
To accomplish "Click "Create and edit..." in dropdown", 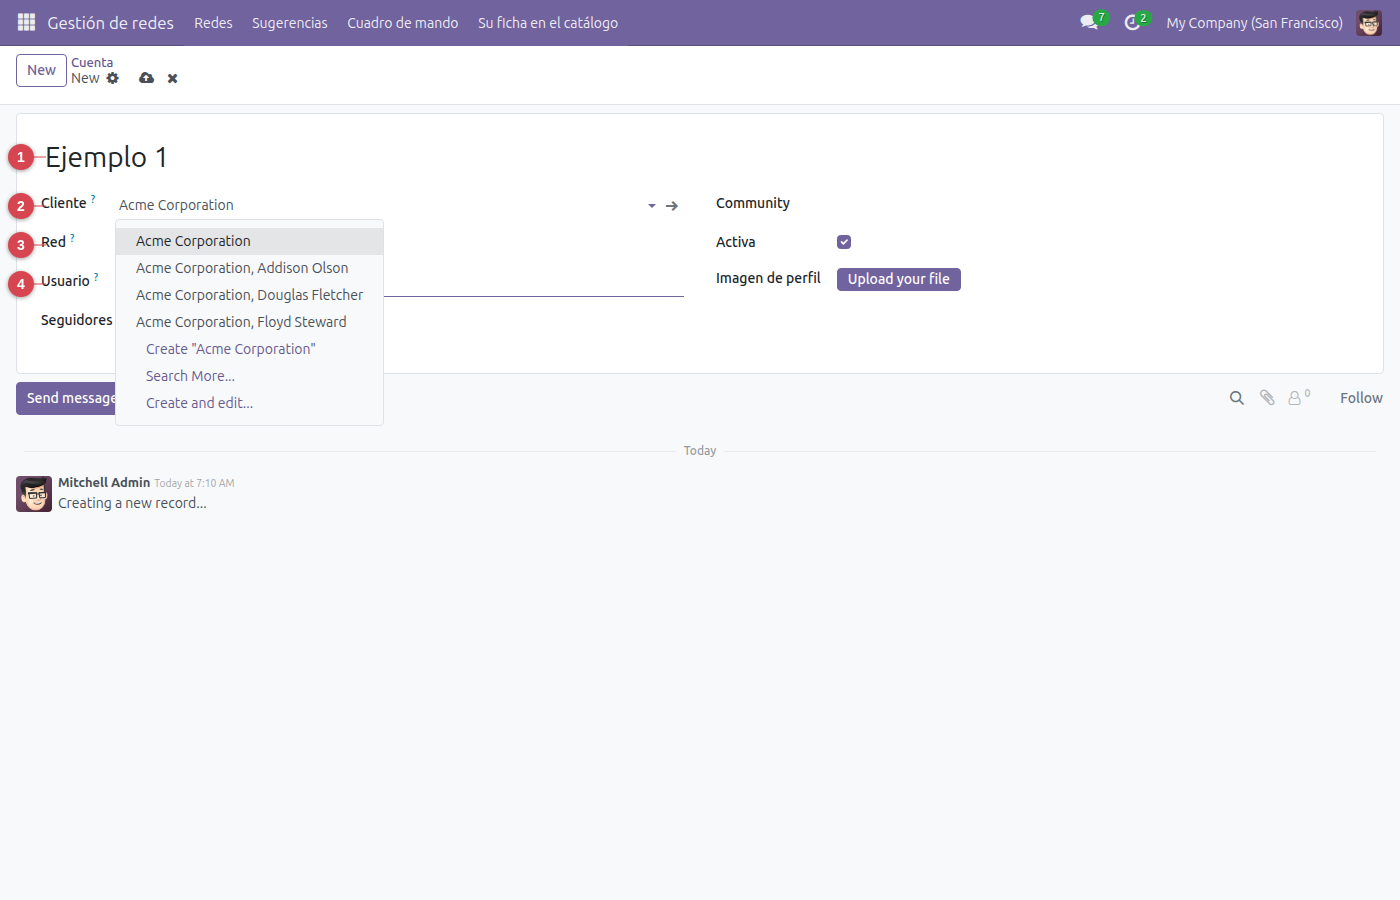I will pos(249,403).
